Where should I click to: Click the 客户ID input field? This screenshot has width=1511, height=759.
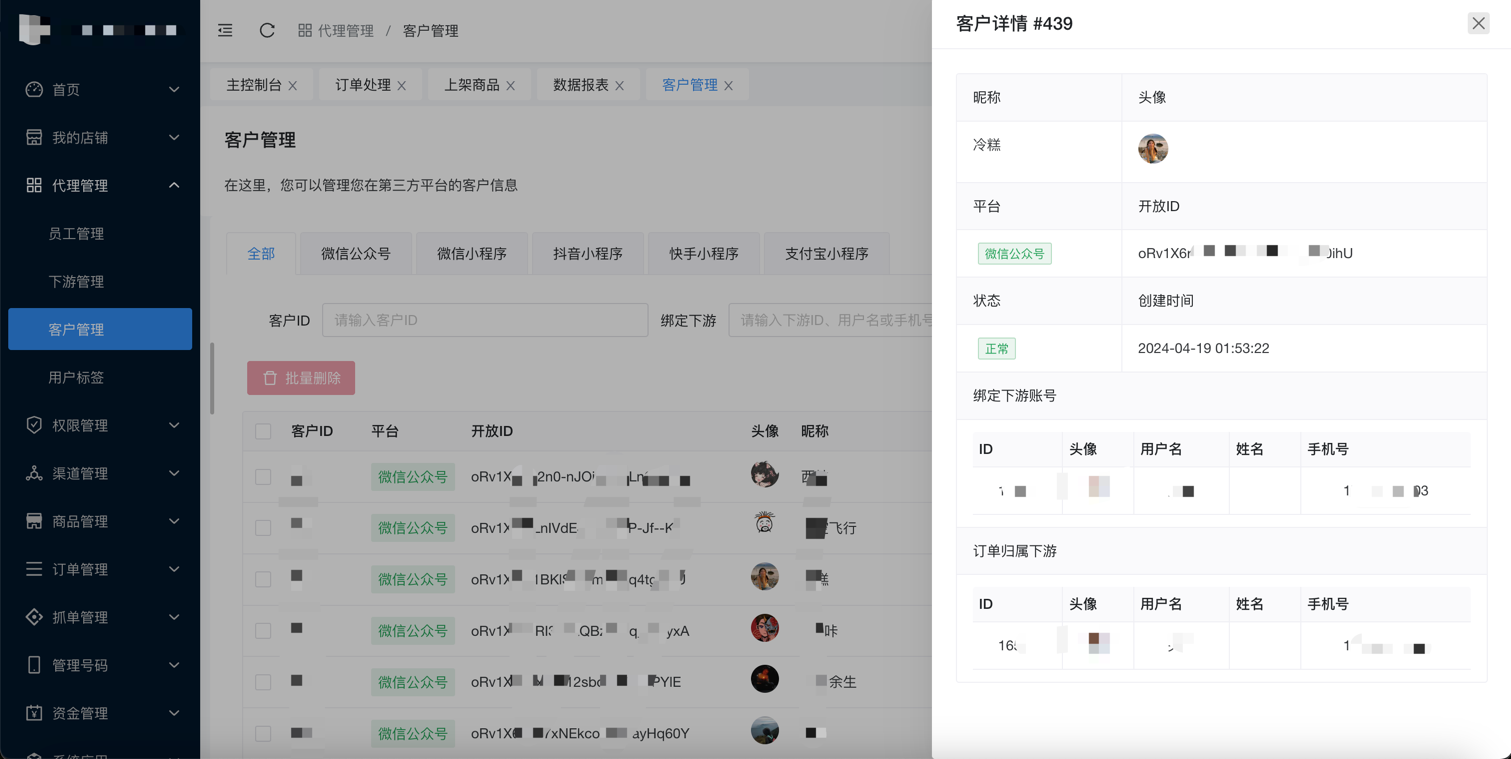pyautogui.click(x=485, y=320)
